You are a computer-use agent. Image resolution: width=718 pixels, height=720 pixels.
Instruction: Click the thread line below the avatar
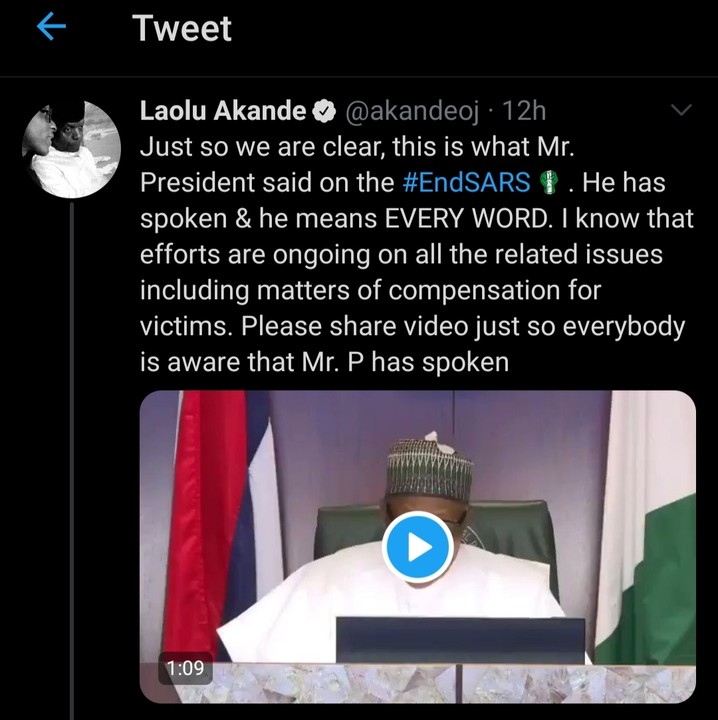tap(72, 450)
